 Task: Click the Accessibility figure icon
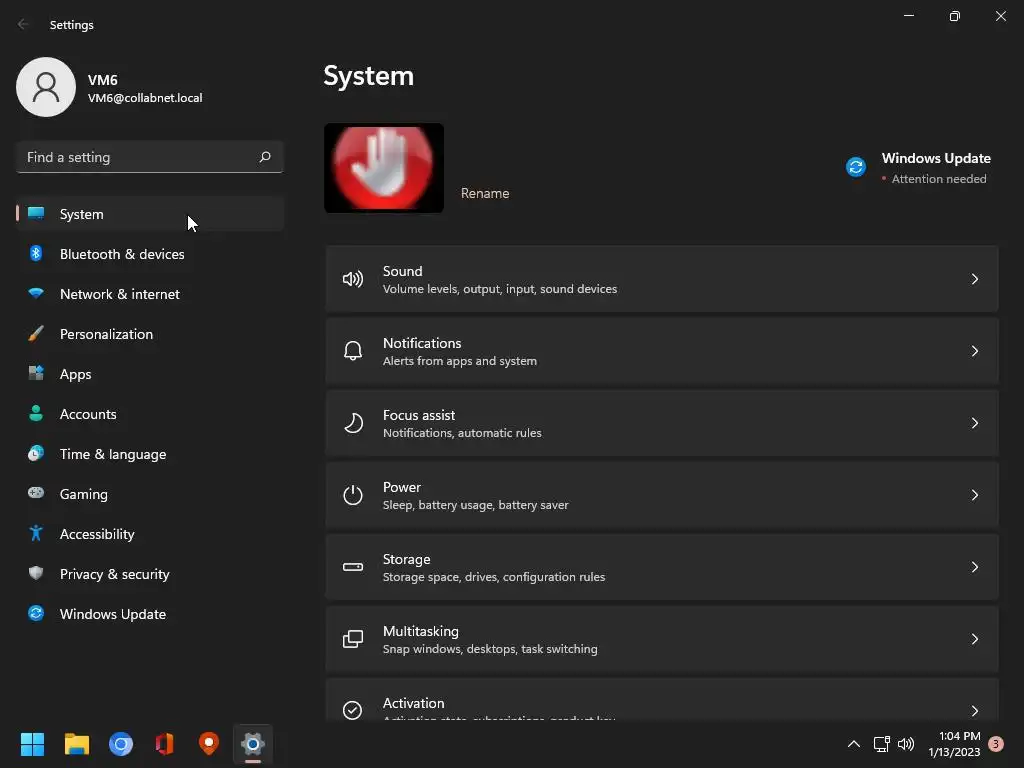36,534
